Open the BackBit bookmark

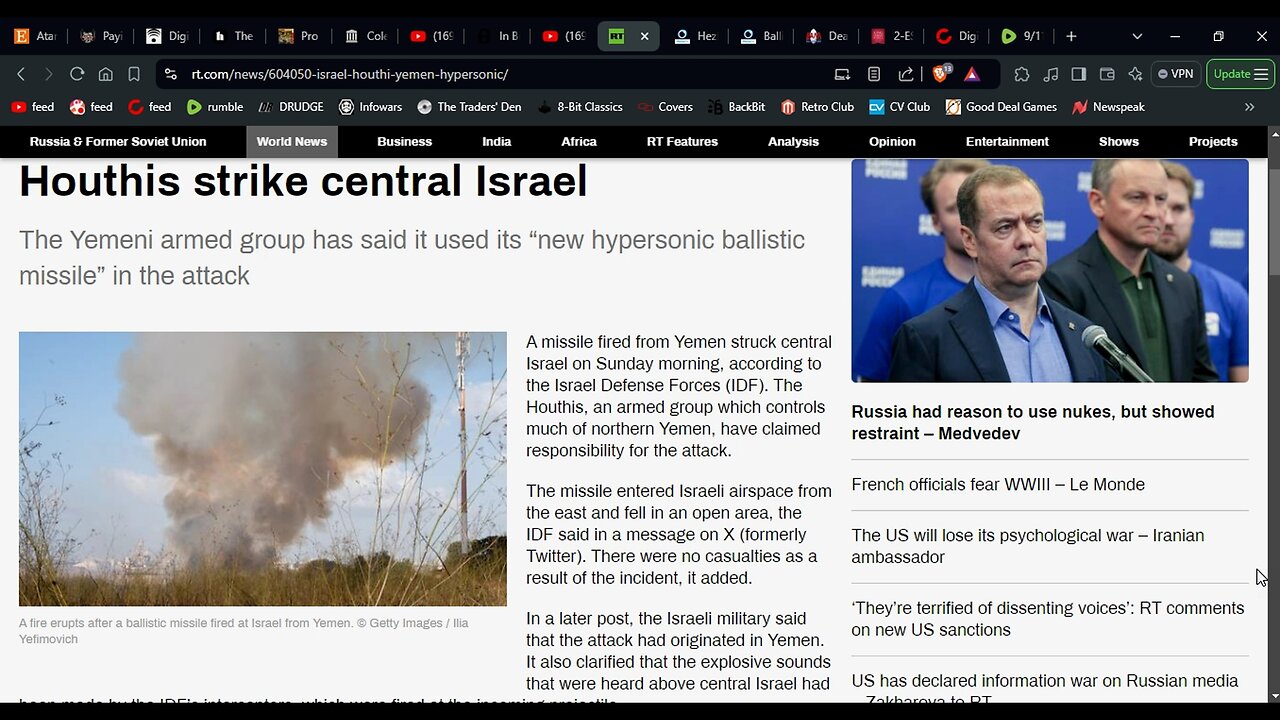pyautogui.click(x=738, y=107)
